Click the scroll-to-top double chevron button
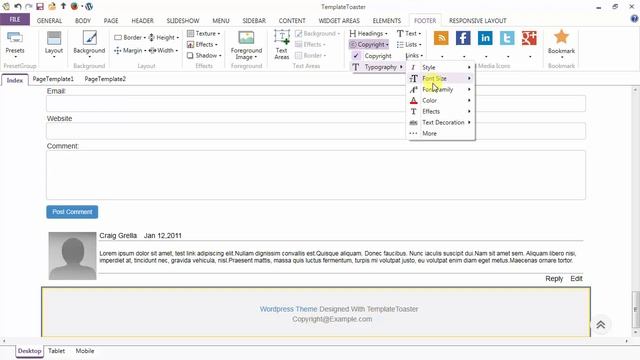The width and height of the screenshot is (640, 360). click(x=601, y=325)
